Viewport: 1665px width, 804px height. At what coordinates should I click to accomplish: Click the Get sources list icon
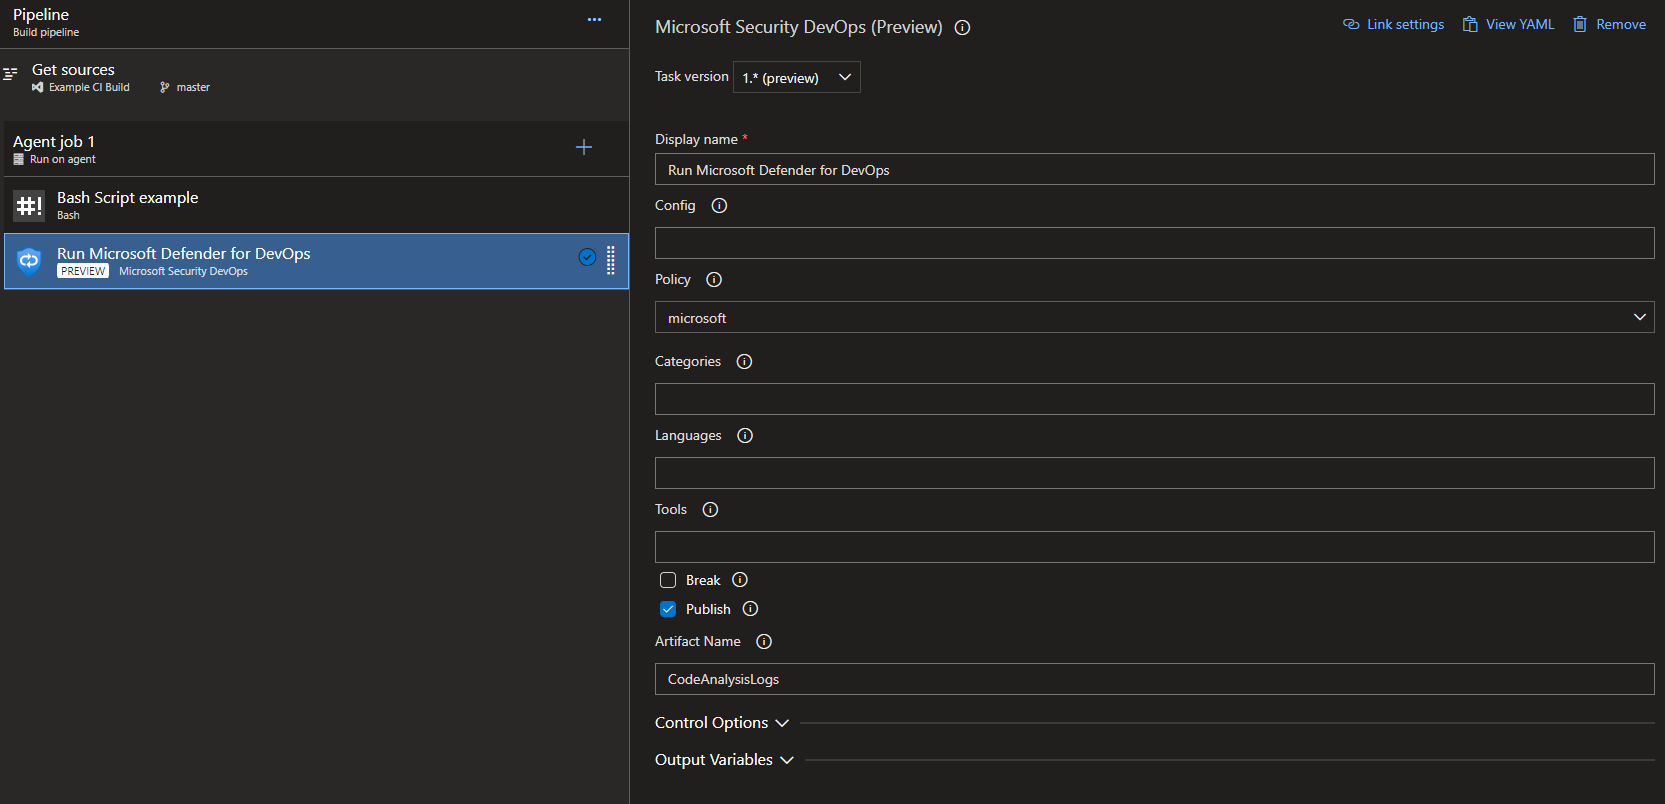pos(10,74)
